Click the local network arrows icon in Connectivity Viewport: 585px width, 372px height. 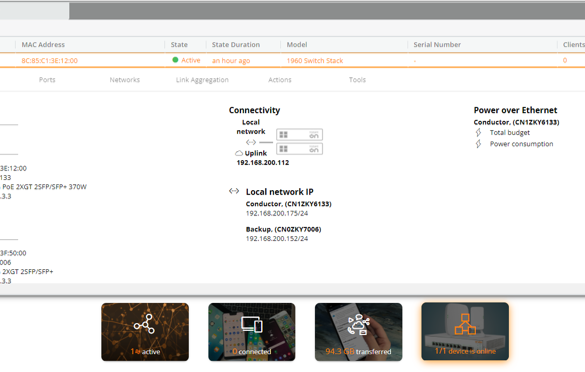click(251, 142)
